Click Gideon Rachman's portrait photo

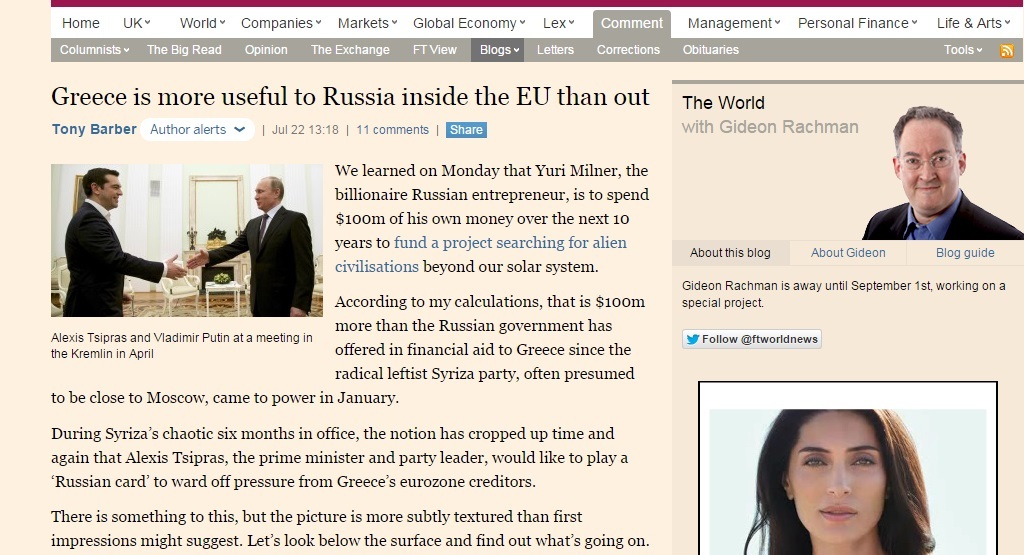click(x=943, y=173)
